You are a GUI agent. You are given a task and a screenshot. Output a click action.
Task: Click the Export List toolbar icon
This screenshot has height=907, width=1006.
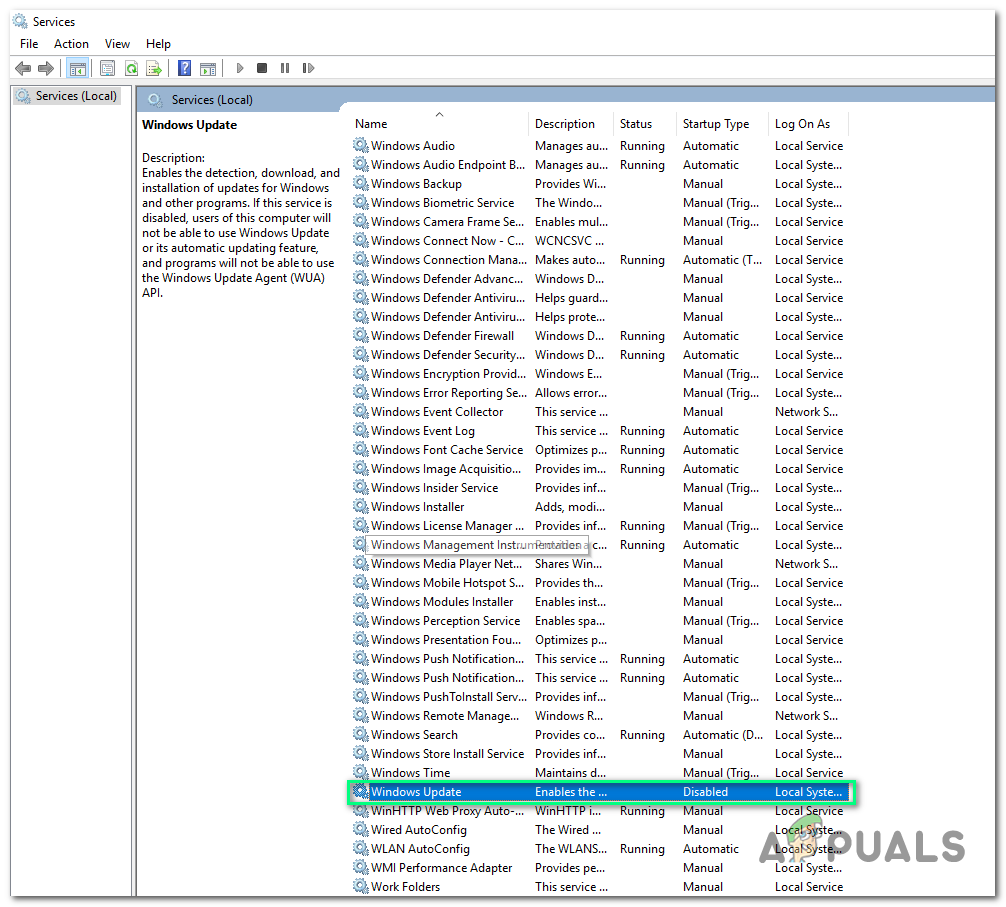154,68
